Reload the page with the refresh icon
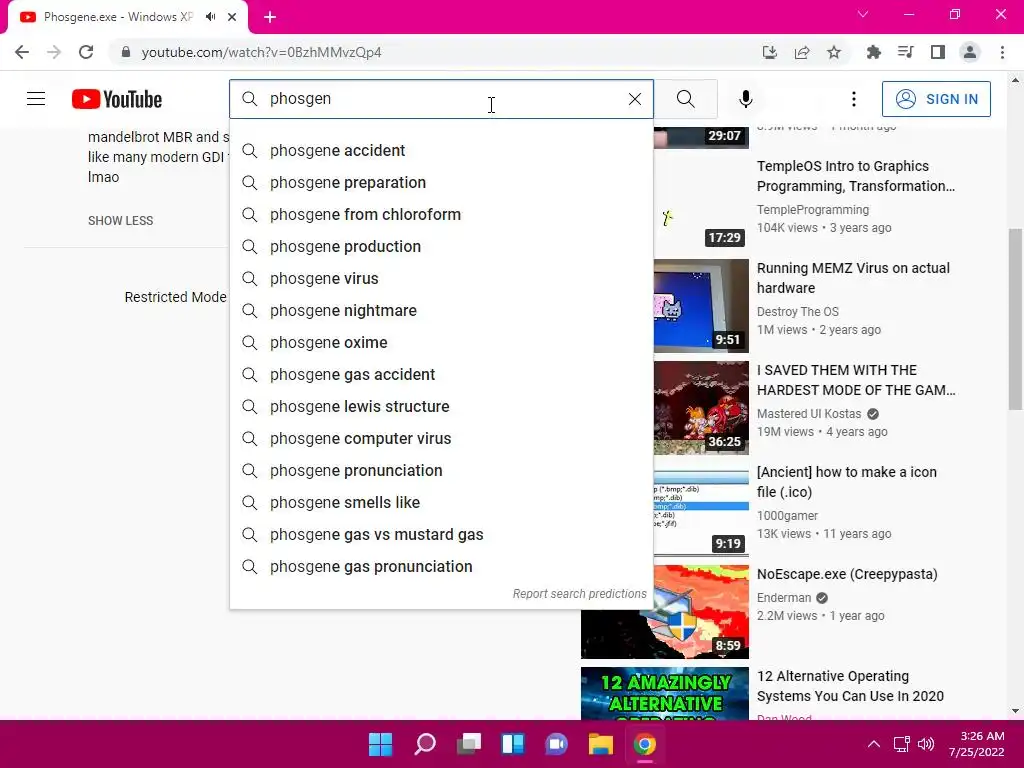 pos(86,52)
